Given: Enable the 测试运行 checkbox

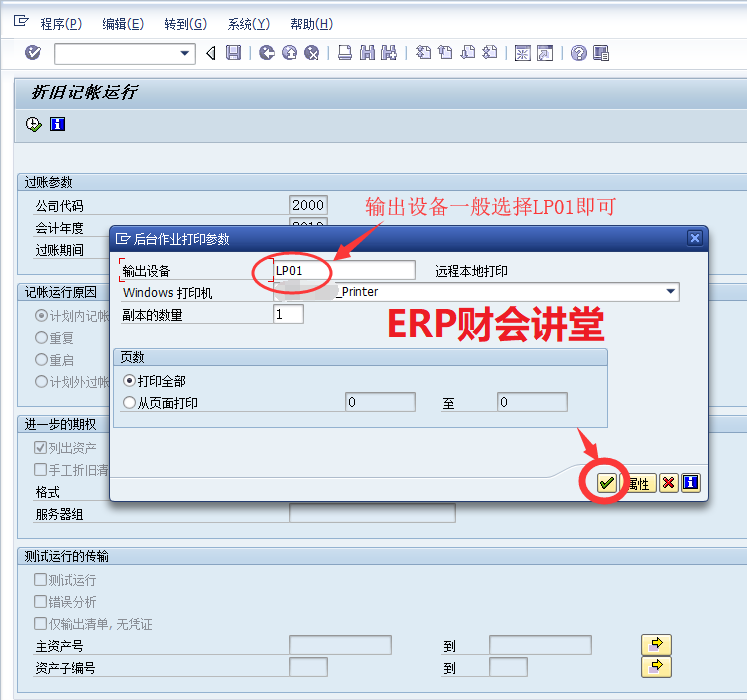Looking at the screenshot, I should [40, 579].
